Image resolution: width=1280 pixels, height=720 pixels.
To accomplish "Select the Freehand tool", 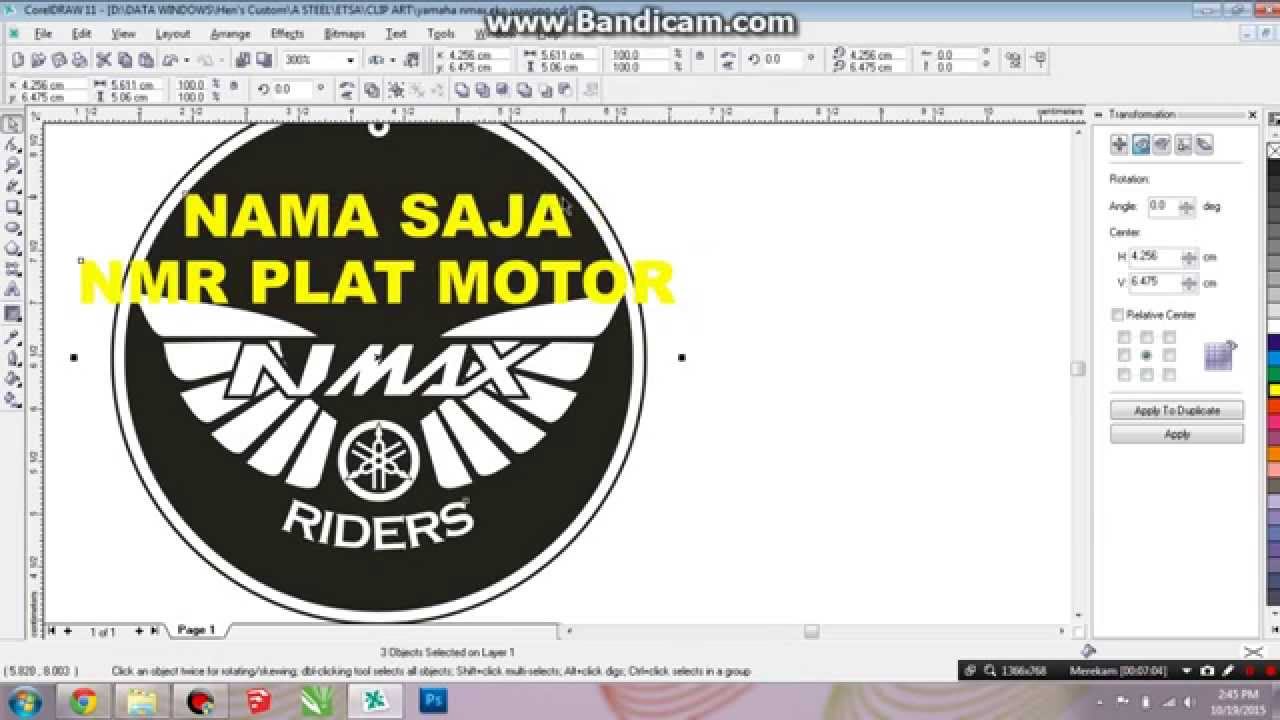I will (12, 186).
